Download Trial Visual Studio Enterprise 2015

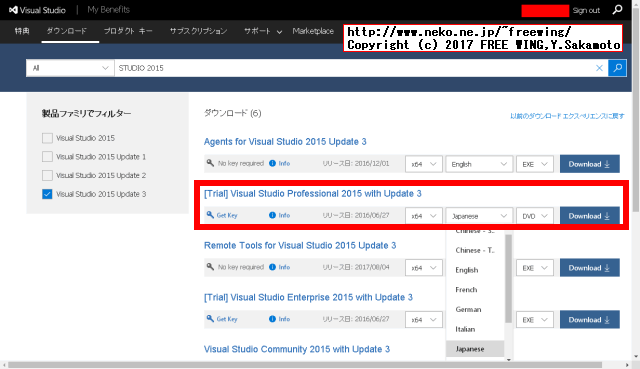tap(590, 320)
